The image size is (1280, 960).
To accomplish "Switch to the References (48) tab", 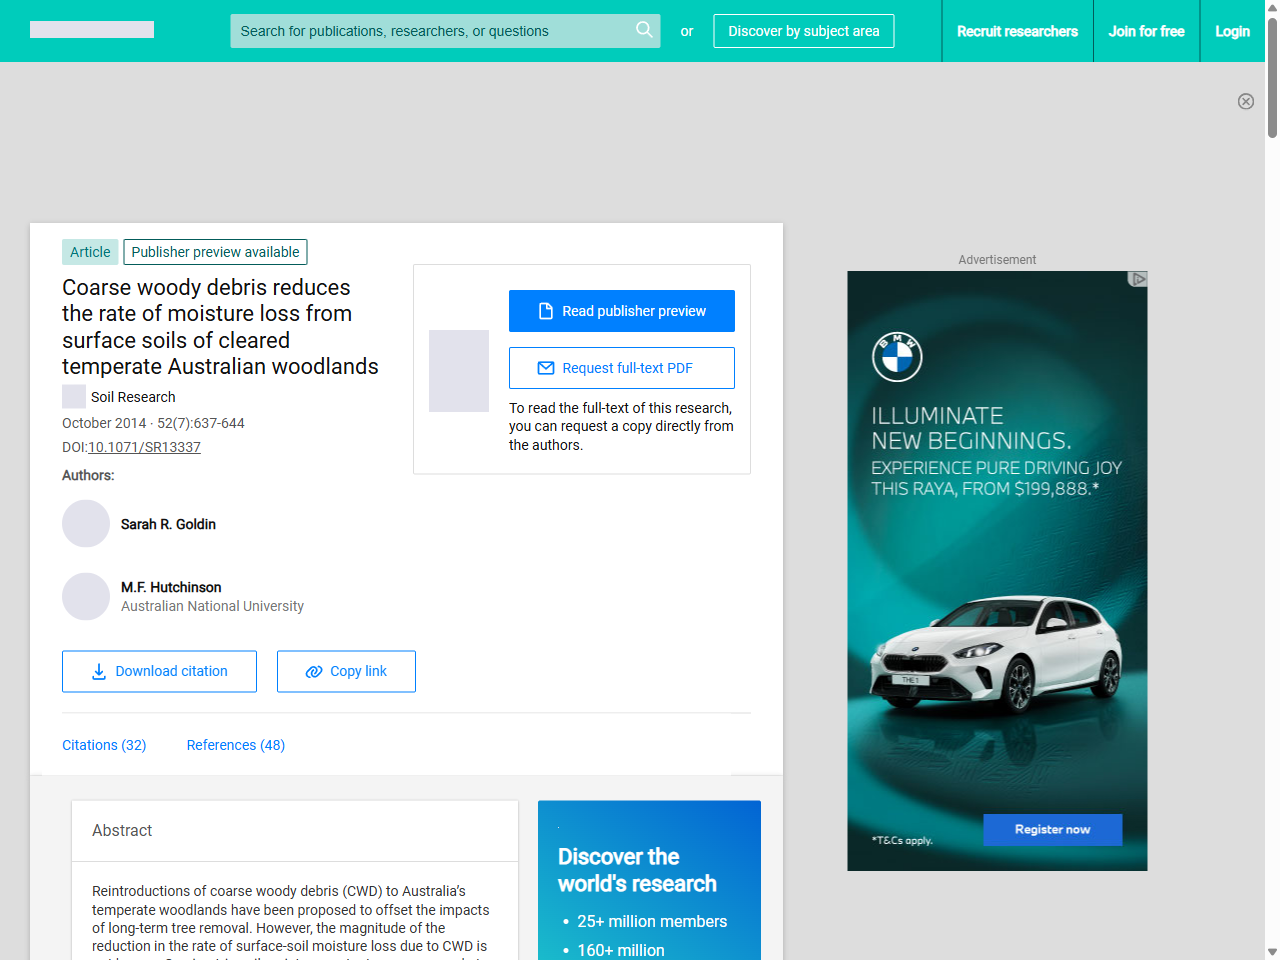I will [x=236, y=745].
